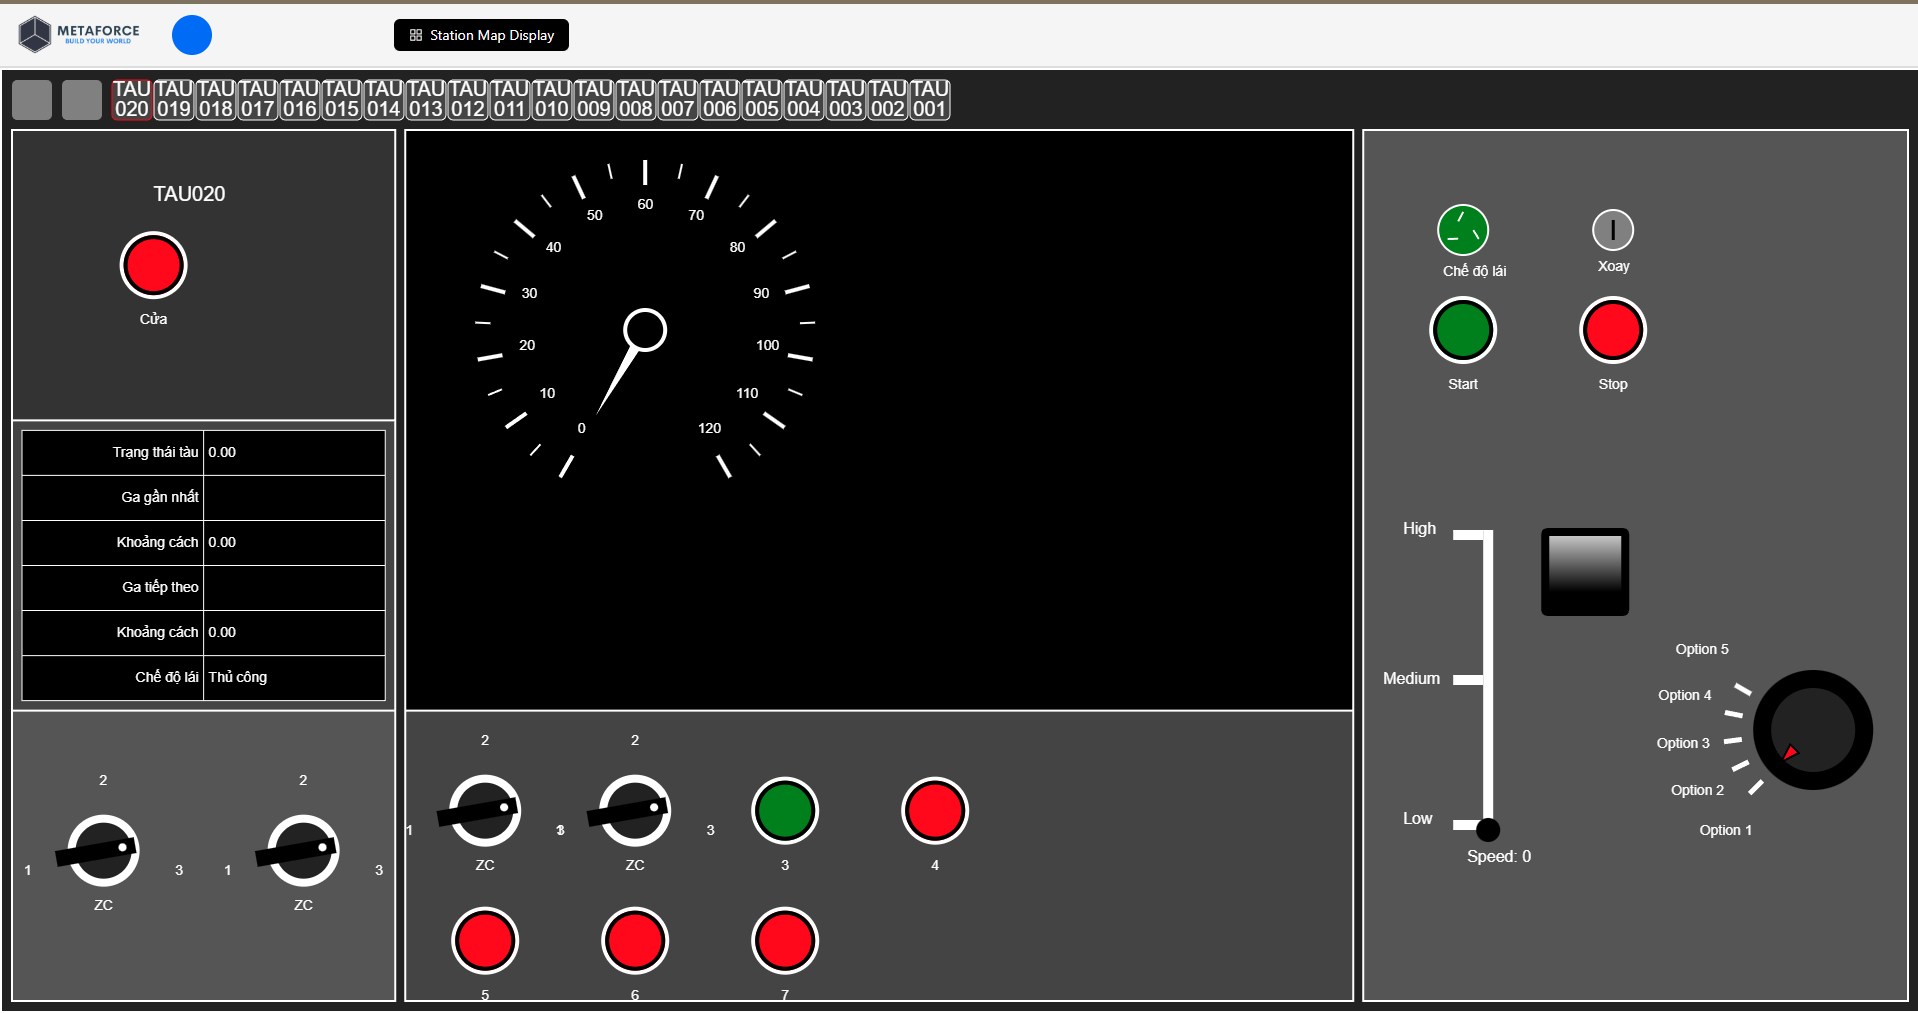The width and height of the screenshot is (1918, 1013).
Task: Select the TAU 019 tab
Action: click(174, 100)
